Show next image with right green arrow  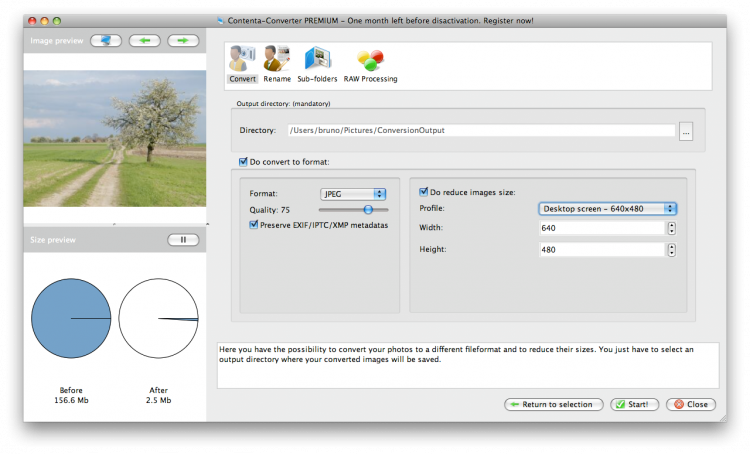click(183, 41)
